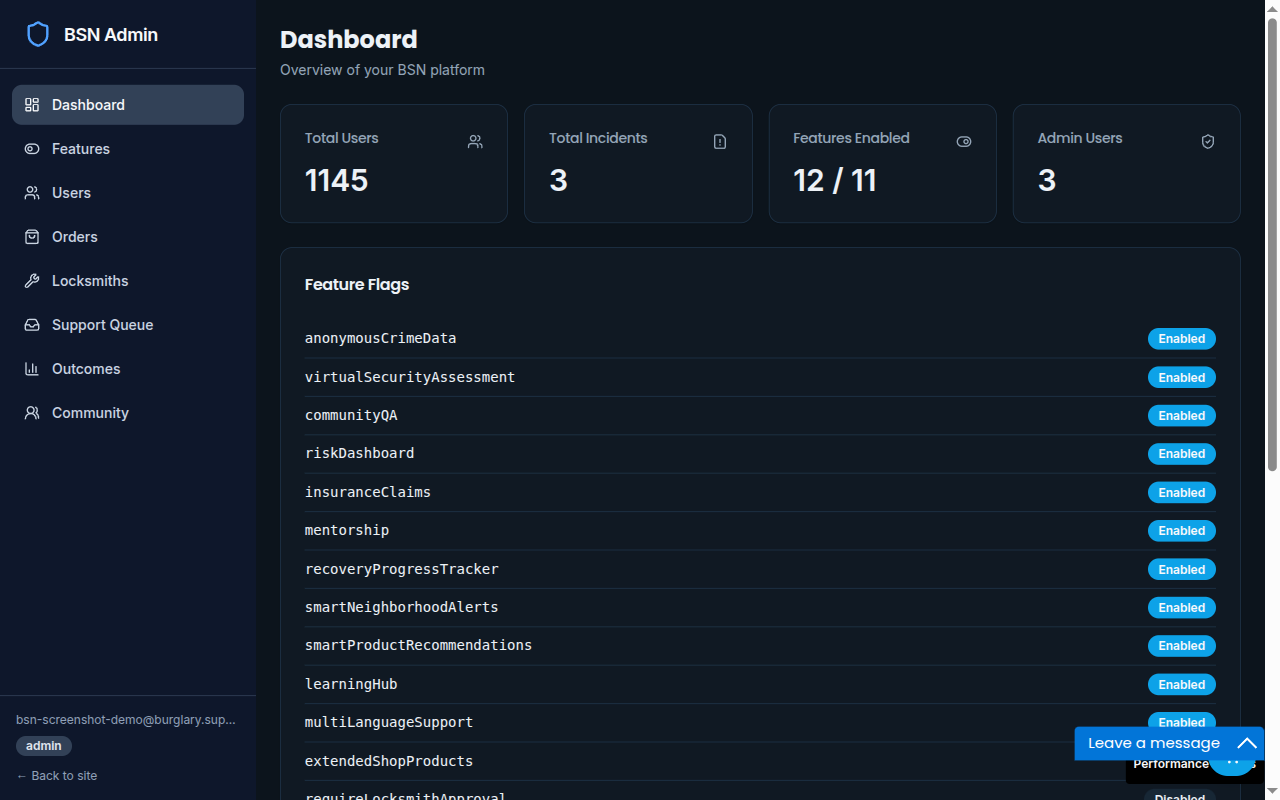
Task: Click the Enabled badge for smartNeighborhoodAlerts
Action: [1182, 607]
